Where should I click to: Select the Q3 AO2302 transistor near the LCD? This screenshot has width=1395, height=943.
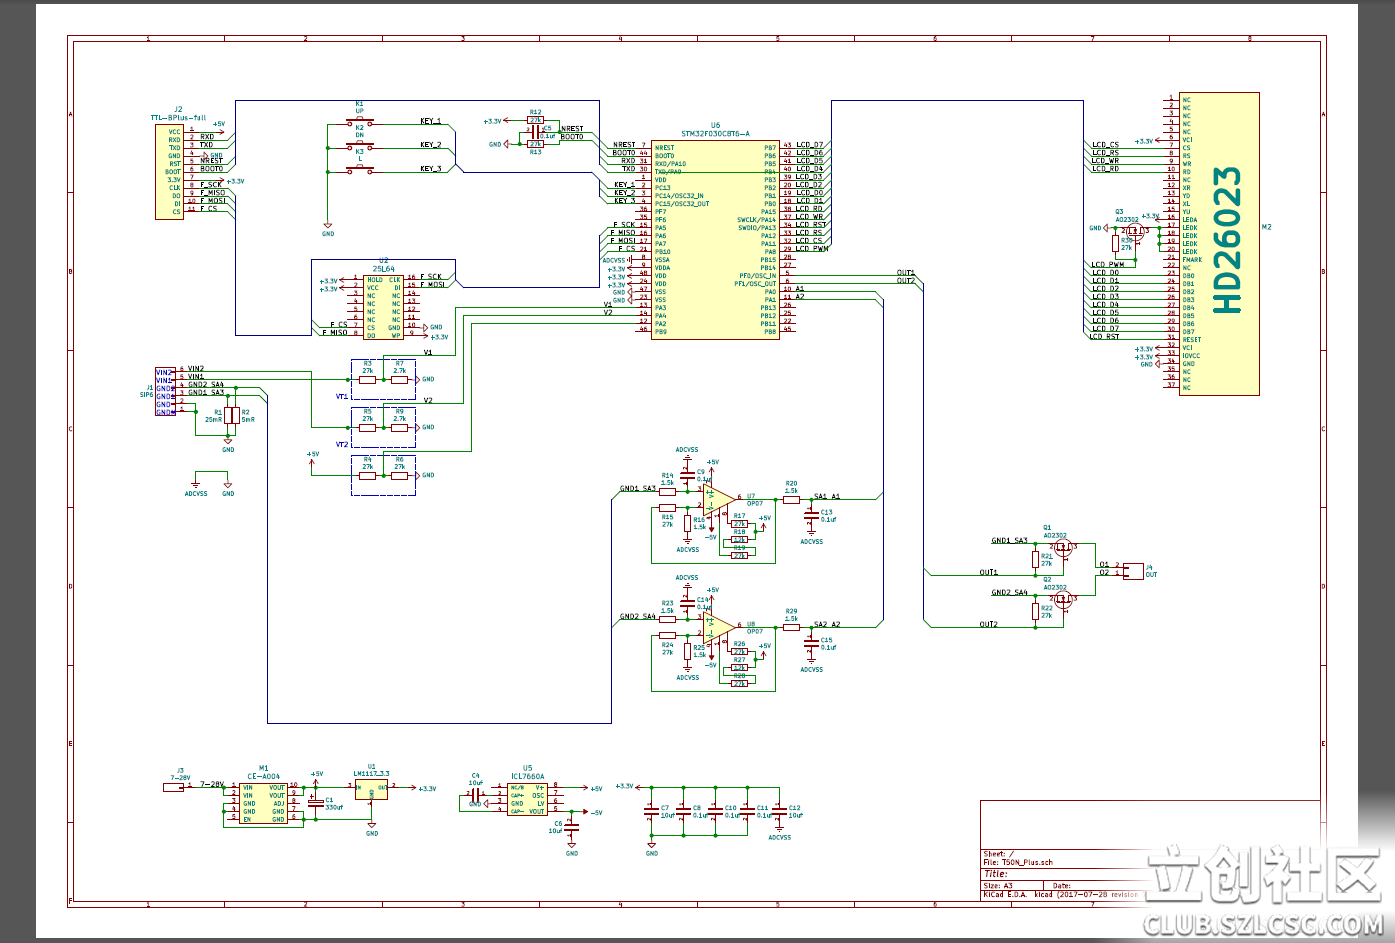click(1133, 231)
